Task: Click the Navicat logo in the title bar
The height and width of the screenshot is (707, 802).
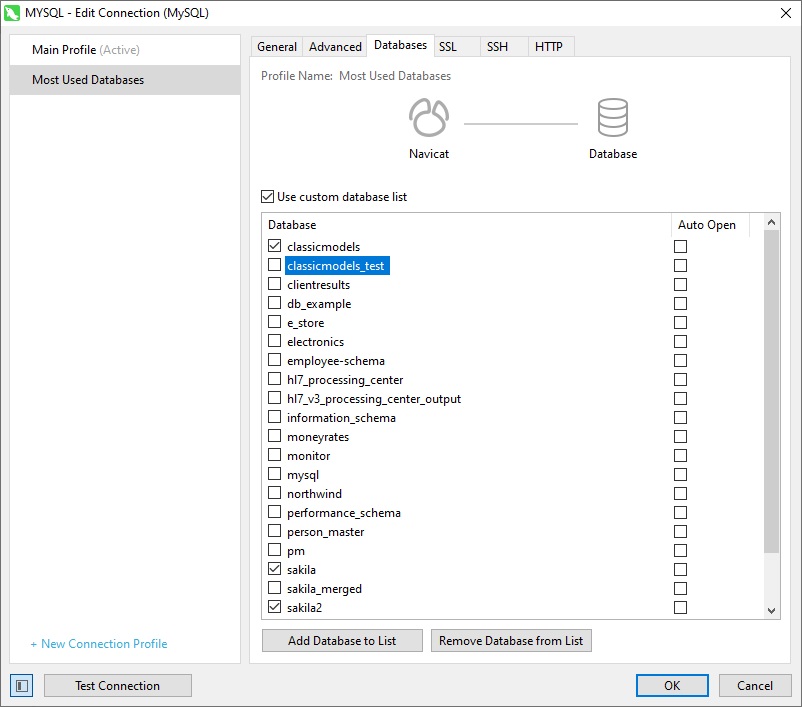Action: point(13,14)
